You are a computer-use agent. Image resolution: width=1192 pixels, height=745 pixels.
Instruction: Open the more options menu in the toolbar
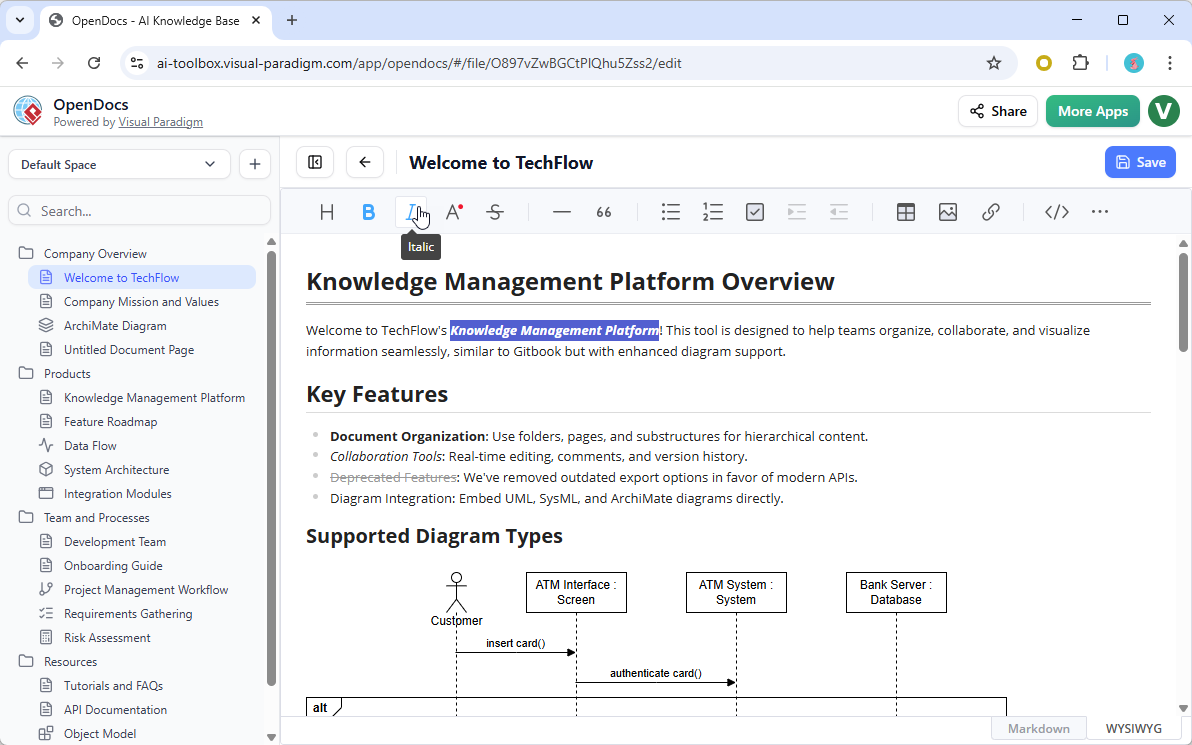tap(1100, 212)
